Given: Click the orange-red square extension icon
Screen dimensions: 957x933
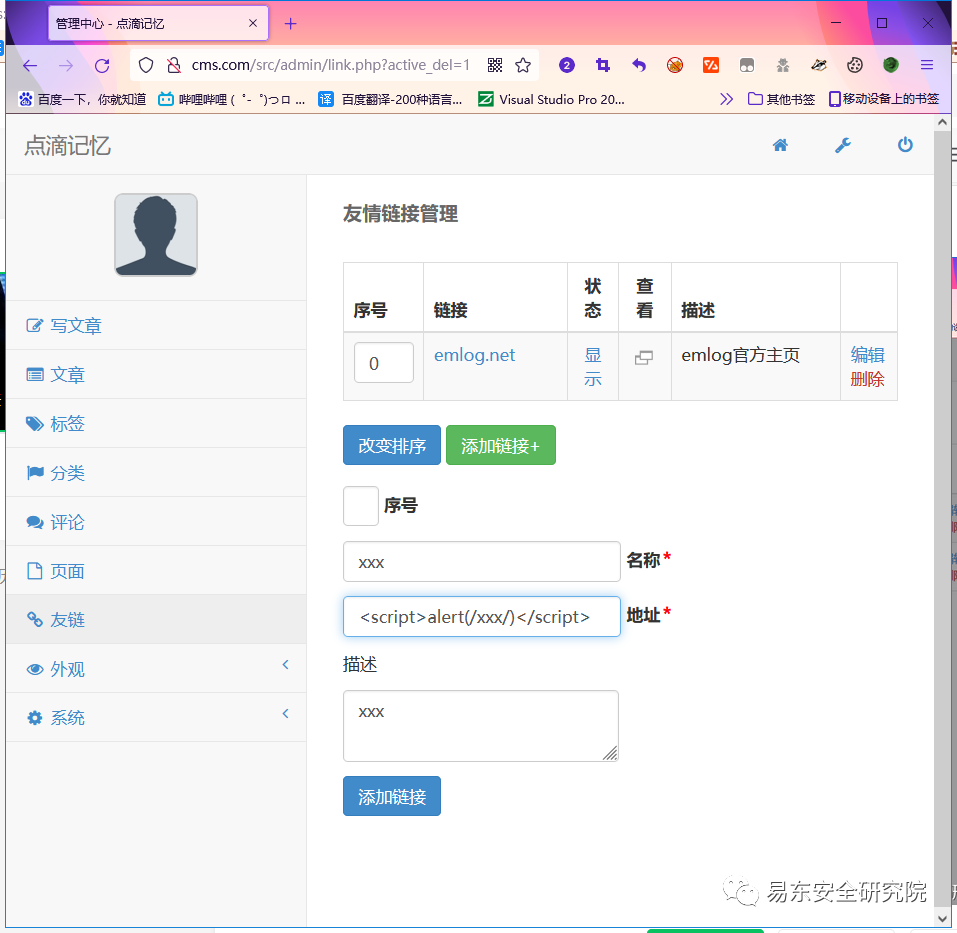Looking at the screenshot, I should 710,65.
